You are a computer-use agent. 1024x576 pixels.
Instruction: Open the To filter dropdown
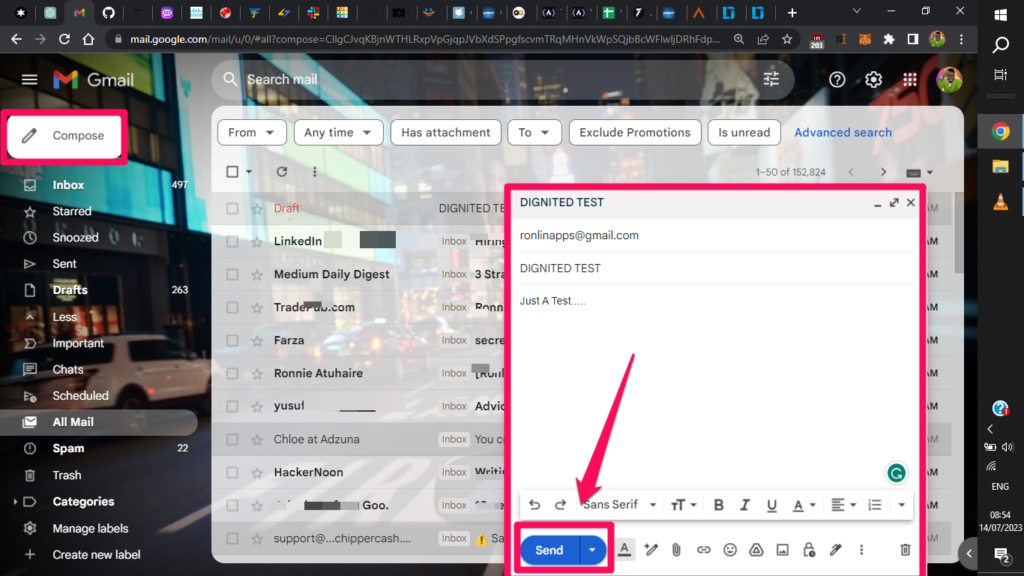tap(534, 133)
